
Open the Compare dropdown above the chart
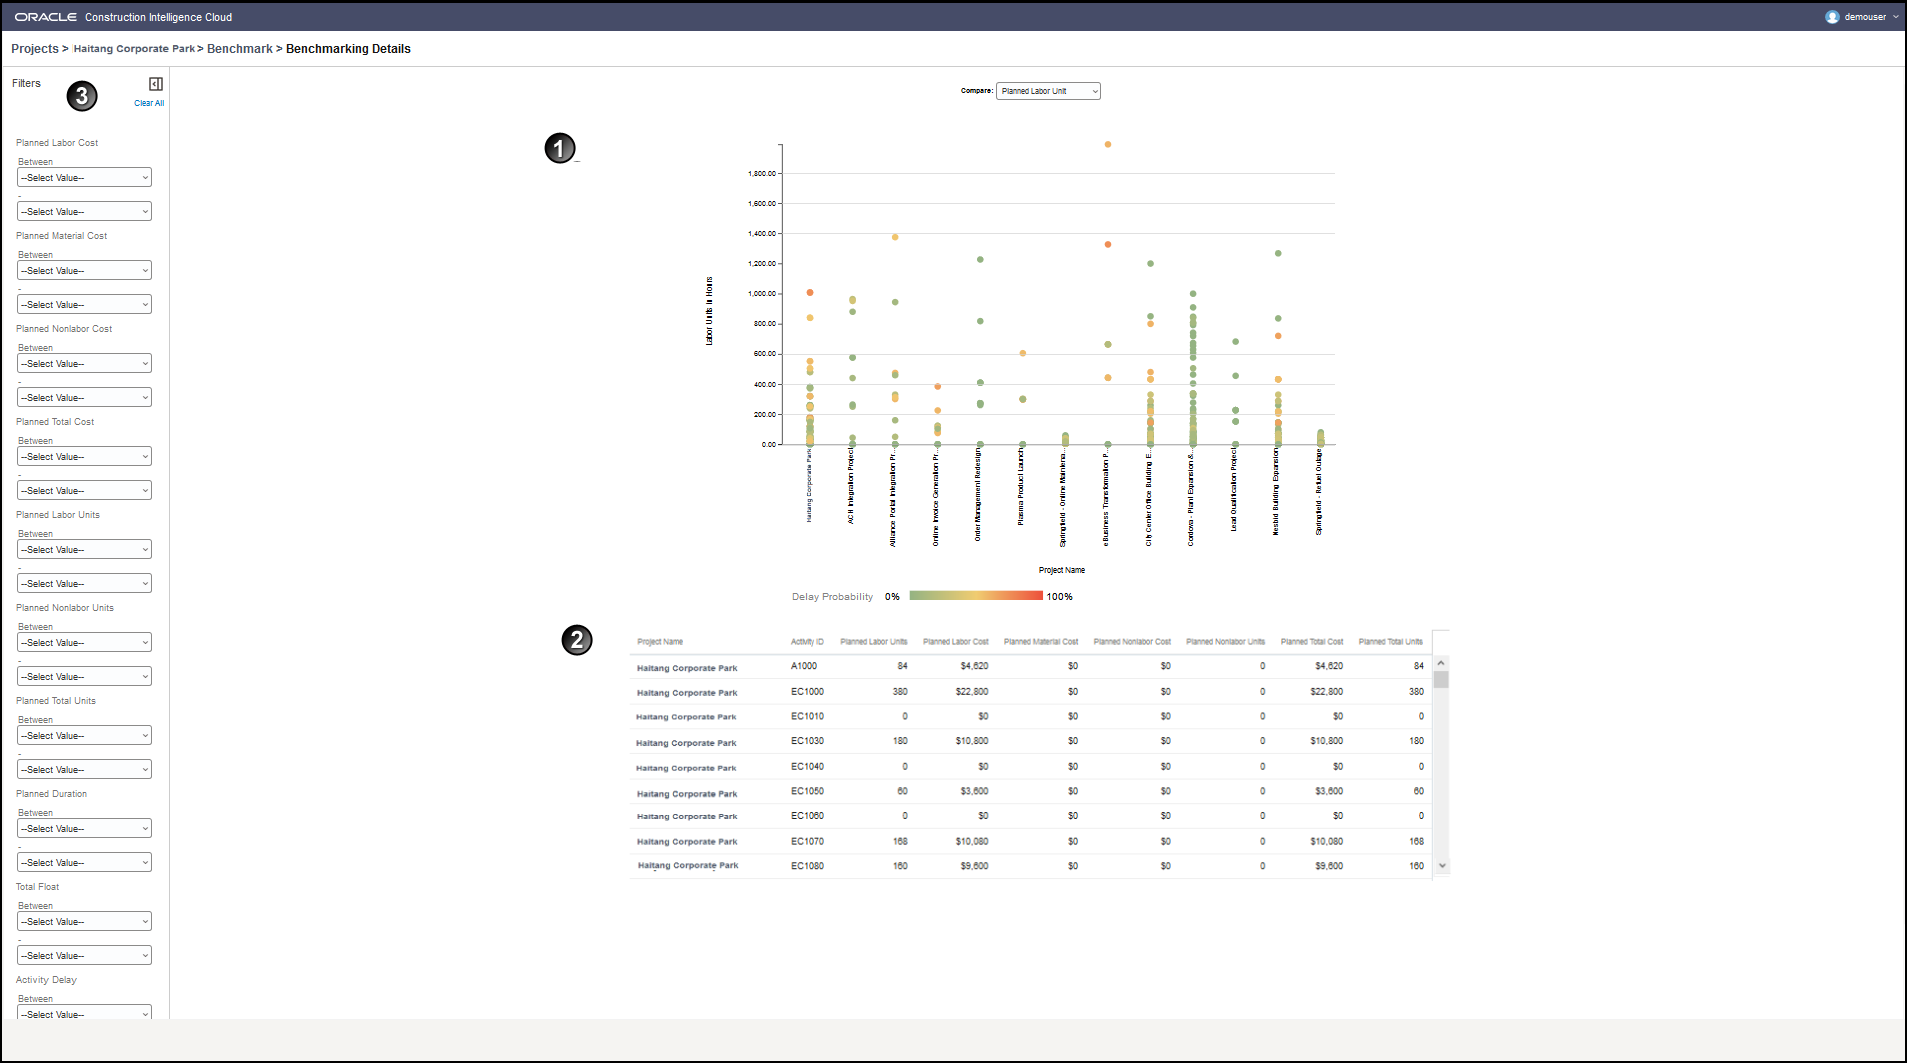(1047, 90)
